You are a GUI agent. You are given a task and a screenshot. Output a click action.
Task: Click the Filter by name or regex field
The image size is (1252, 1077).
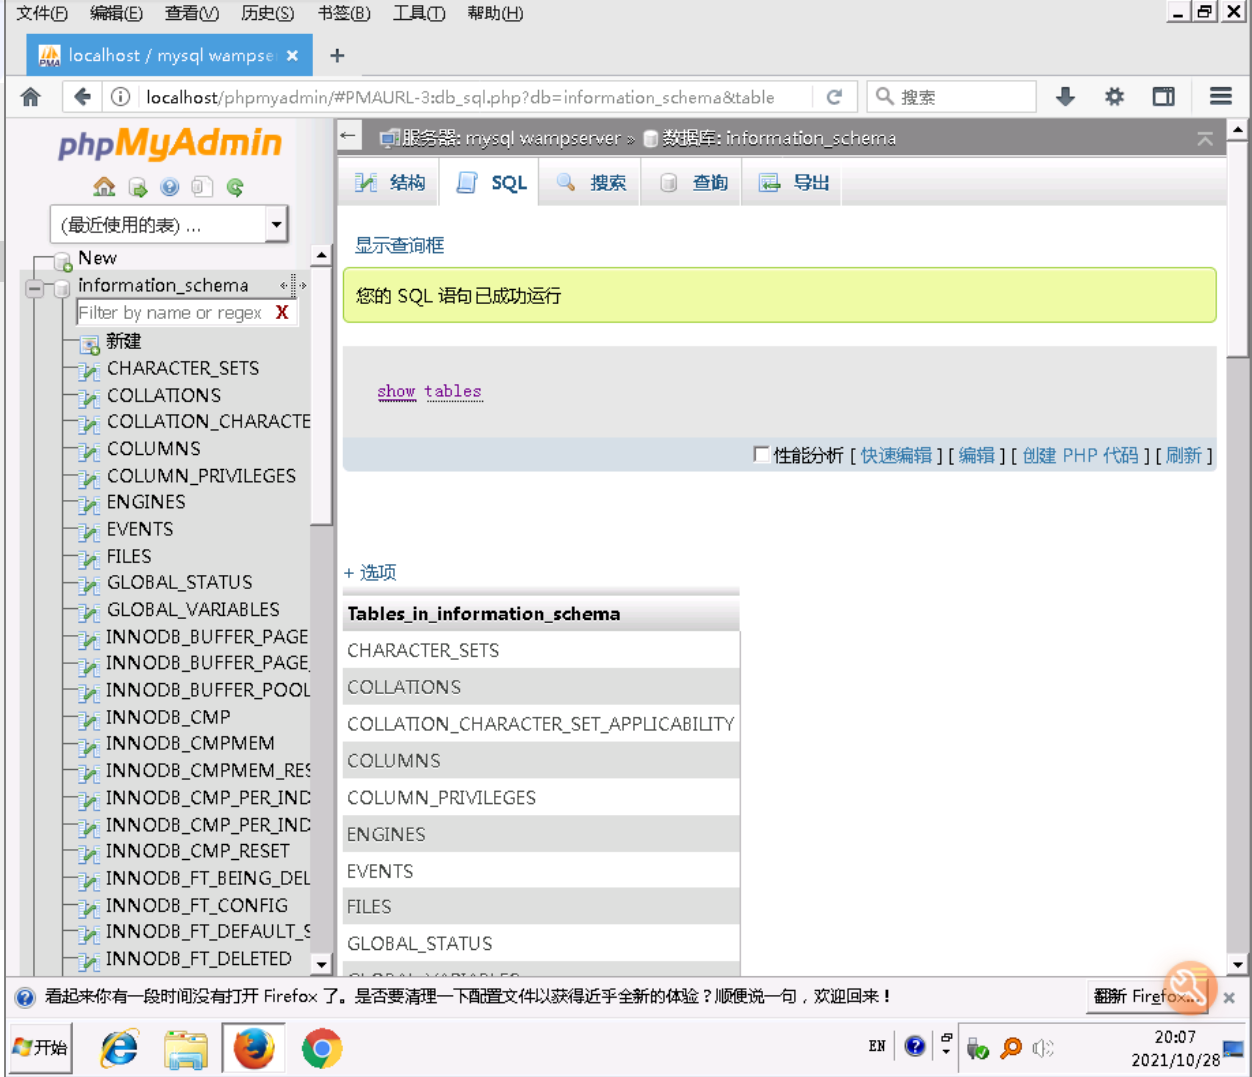tap(174, 313)
